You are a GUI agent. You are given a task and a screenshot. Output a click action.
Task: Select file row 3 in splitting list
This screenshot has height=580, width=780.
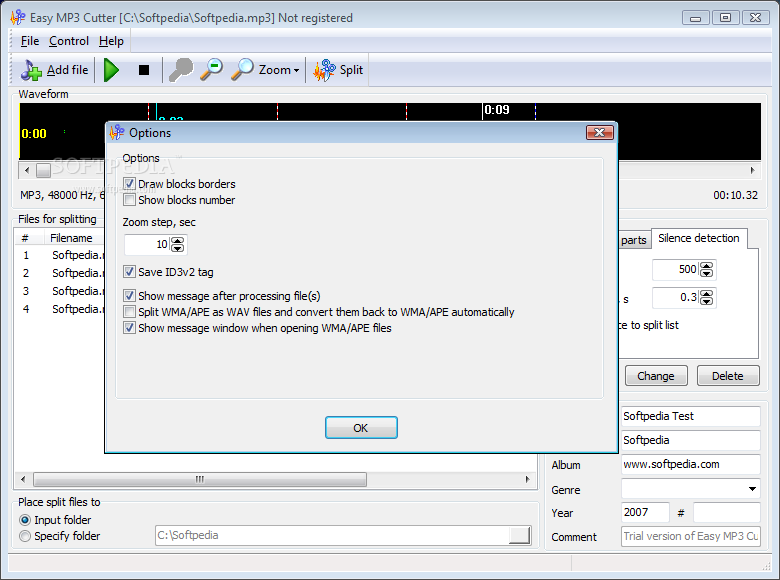click(61, 291)
